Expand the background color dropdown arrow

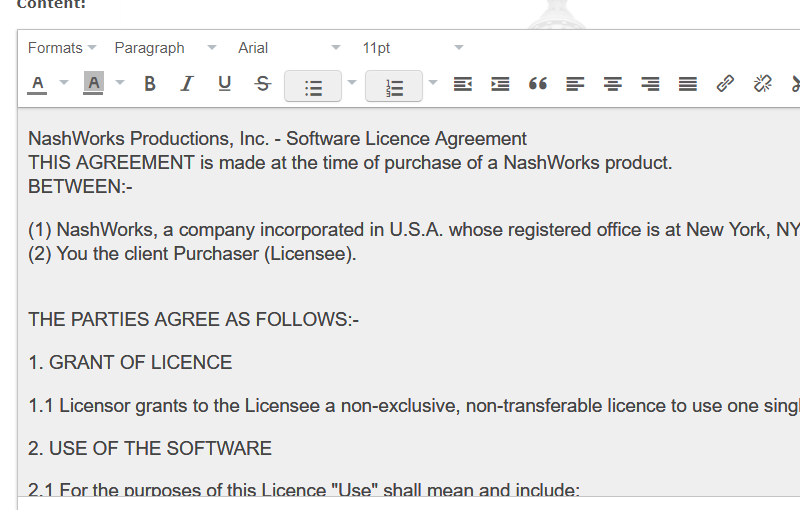click(x=120, y=82)
